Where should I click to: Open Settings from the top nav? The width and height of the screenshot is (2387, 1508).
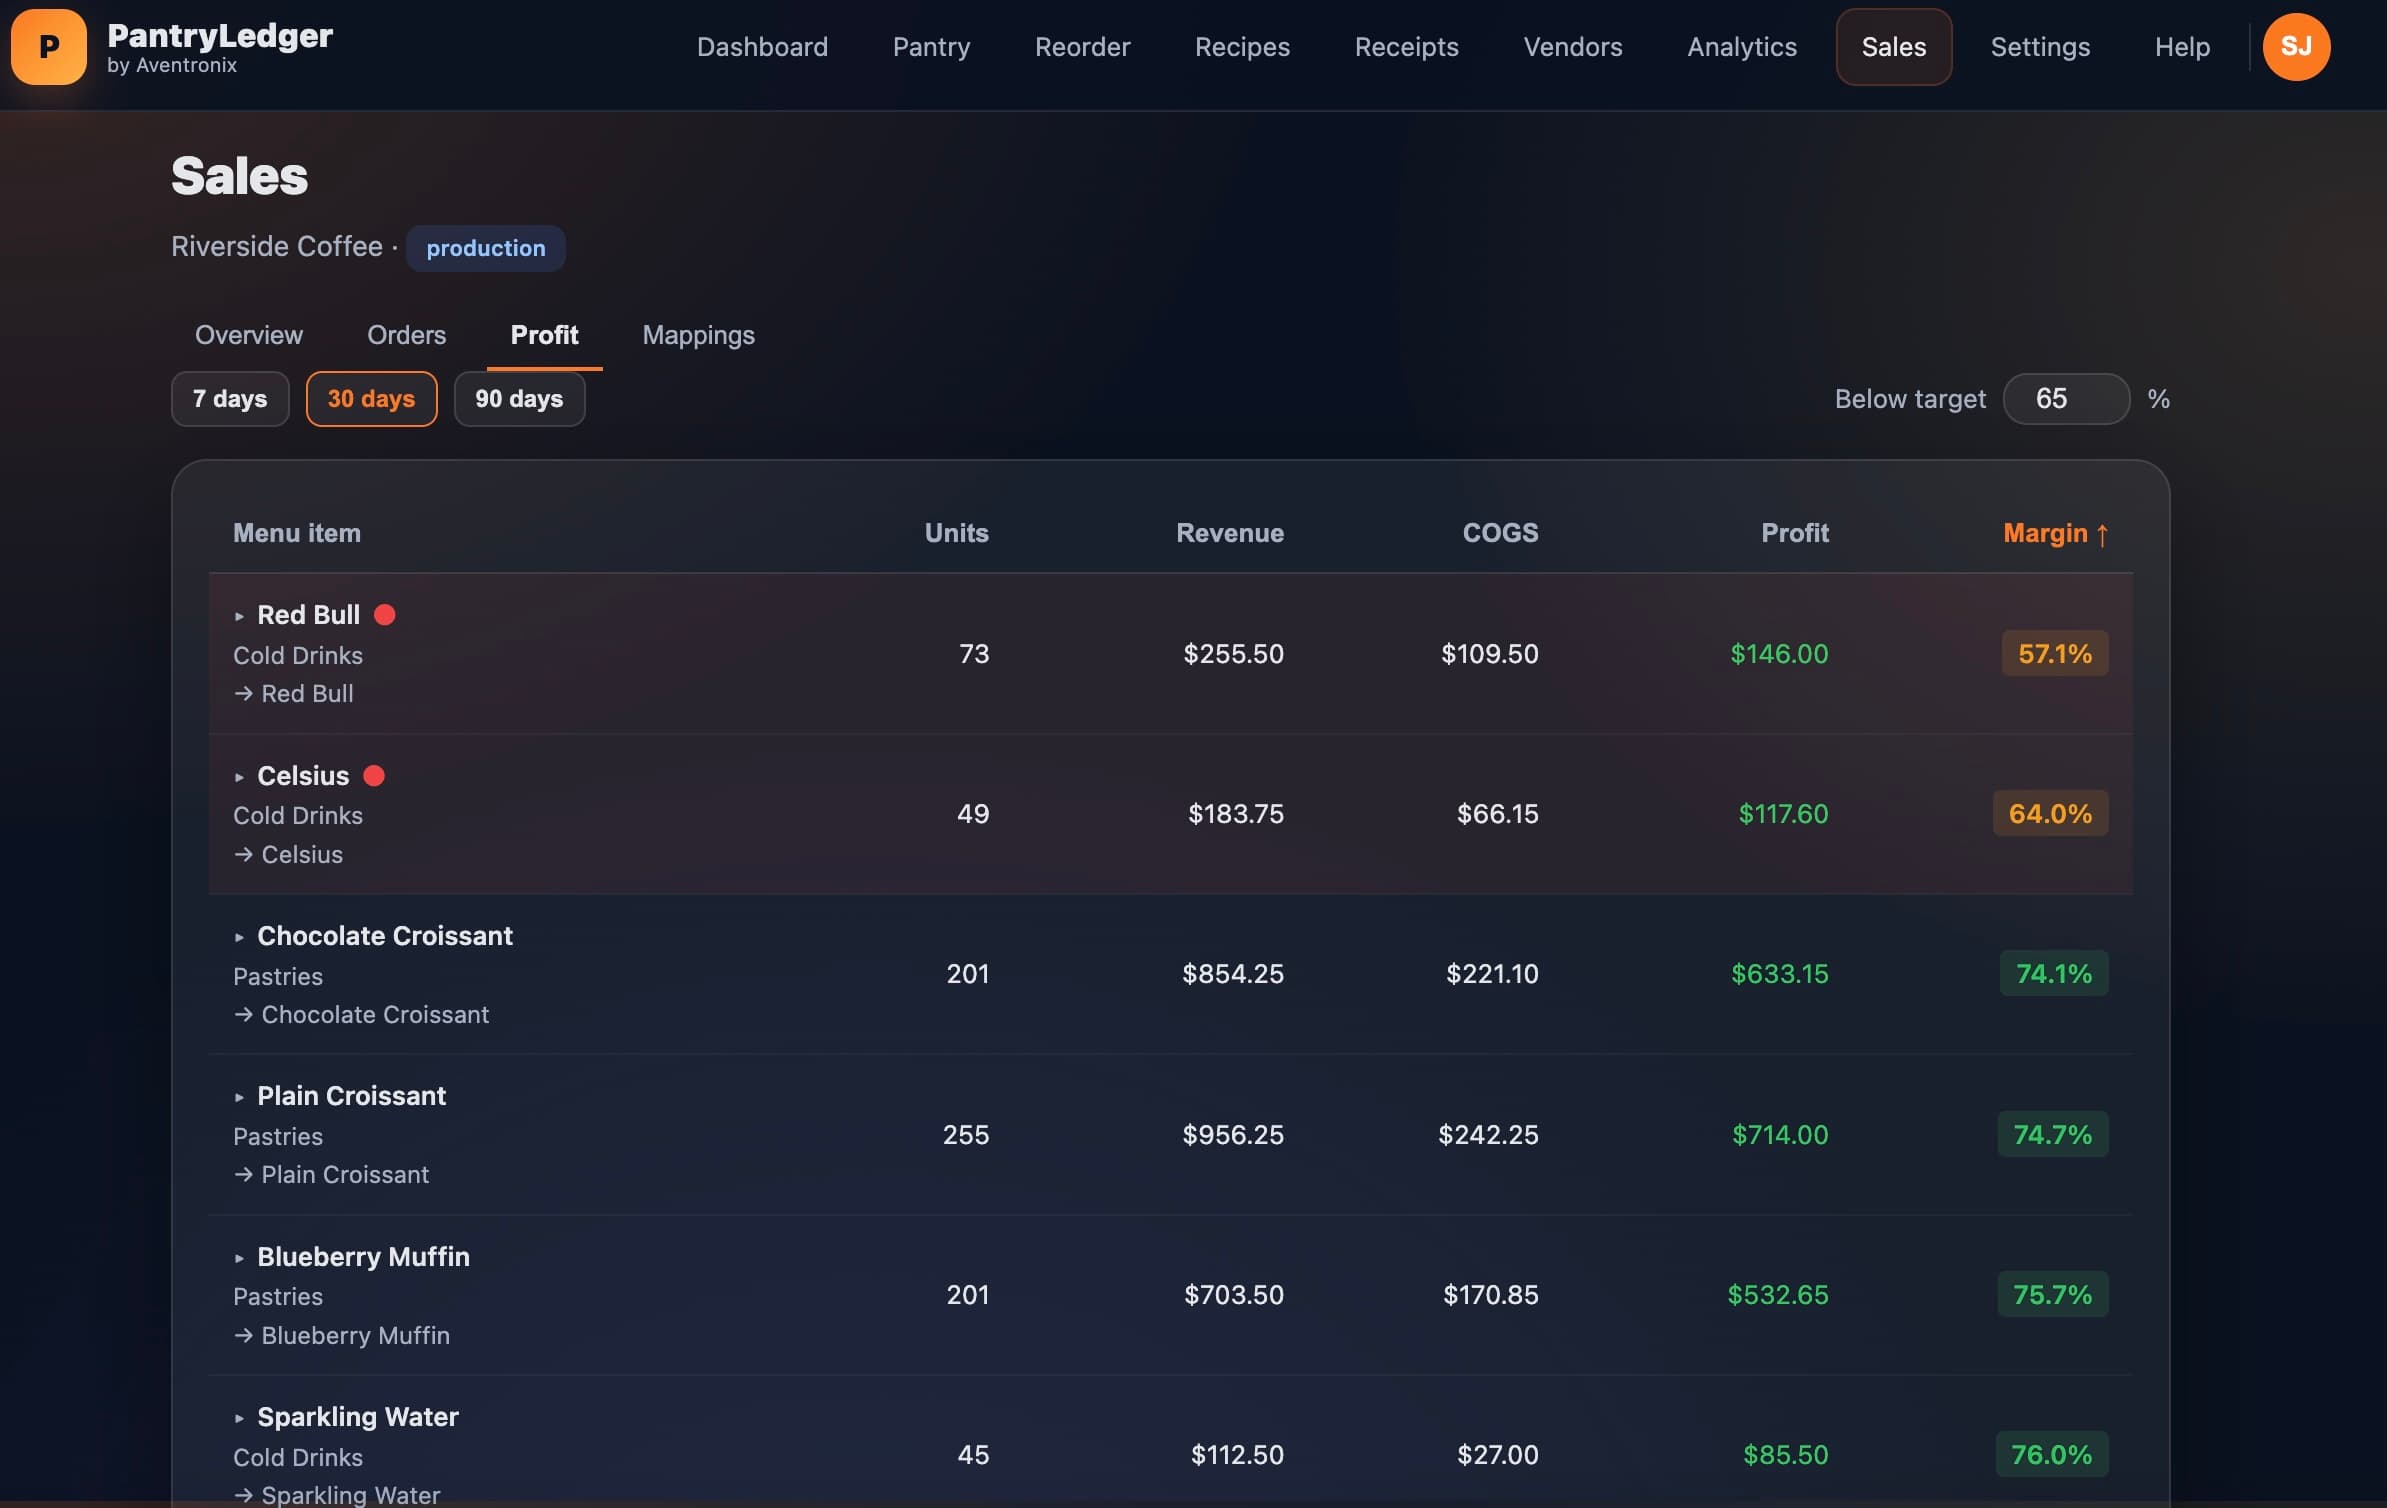coord(2040,47)
